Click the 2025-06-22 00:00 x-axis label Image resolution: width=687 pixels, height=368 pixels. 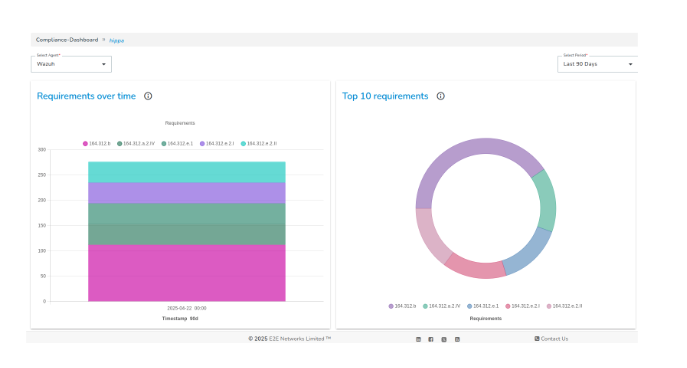[x=187, y=308]
